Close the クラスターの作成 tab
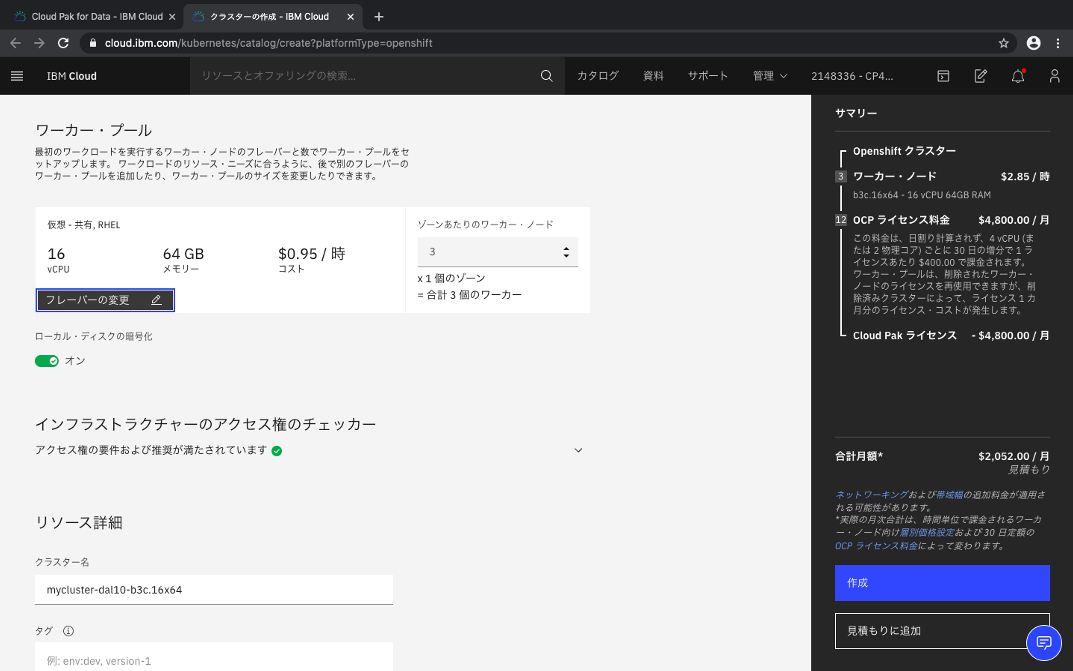Image resolution: width=1073 pixels, height=671 pixels. tap(350, 16)
